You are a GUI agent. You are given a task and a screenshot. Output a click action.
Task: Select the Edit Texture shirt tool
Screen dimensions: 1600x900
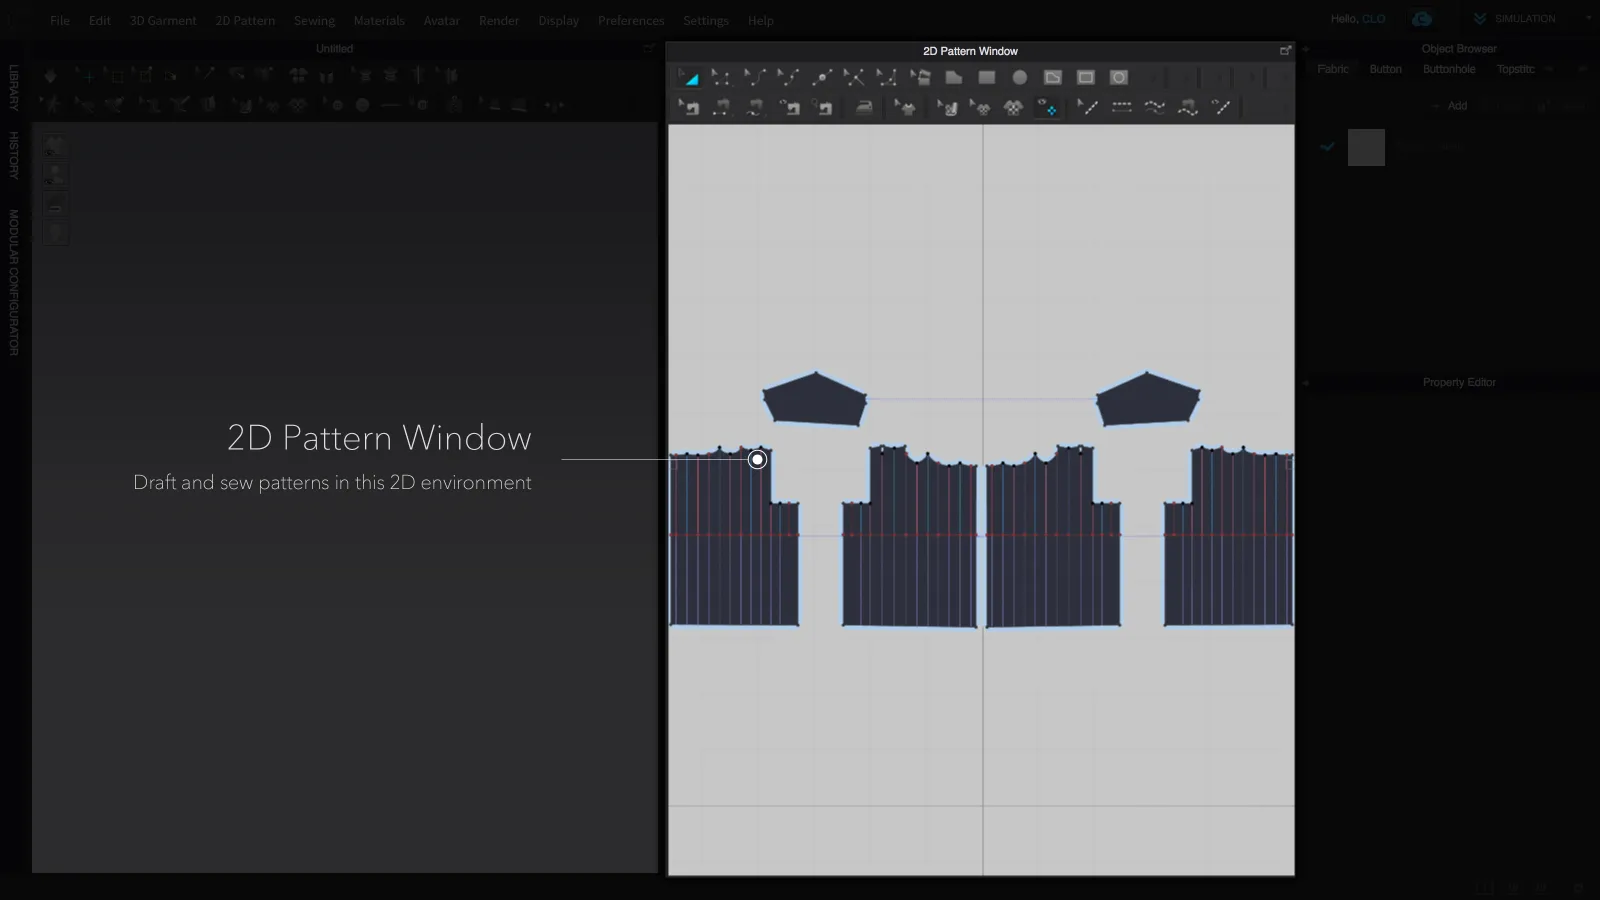(905, 107)
